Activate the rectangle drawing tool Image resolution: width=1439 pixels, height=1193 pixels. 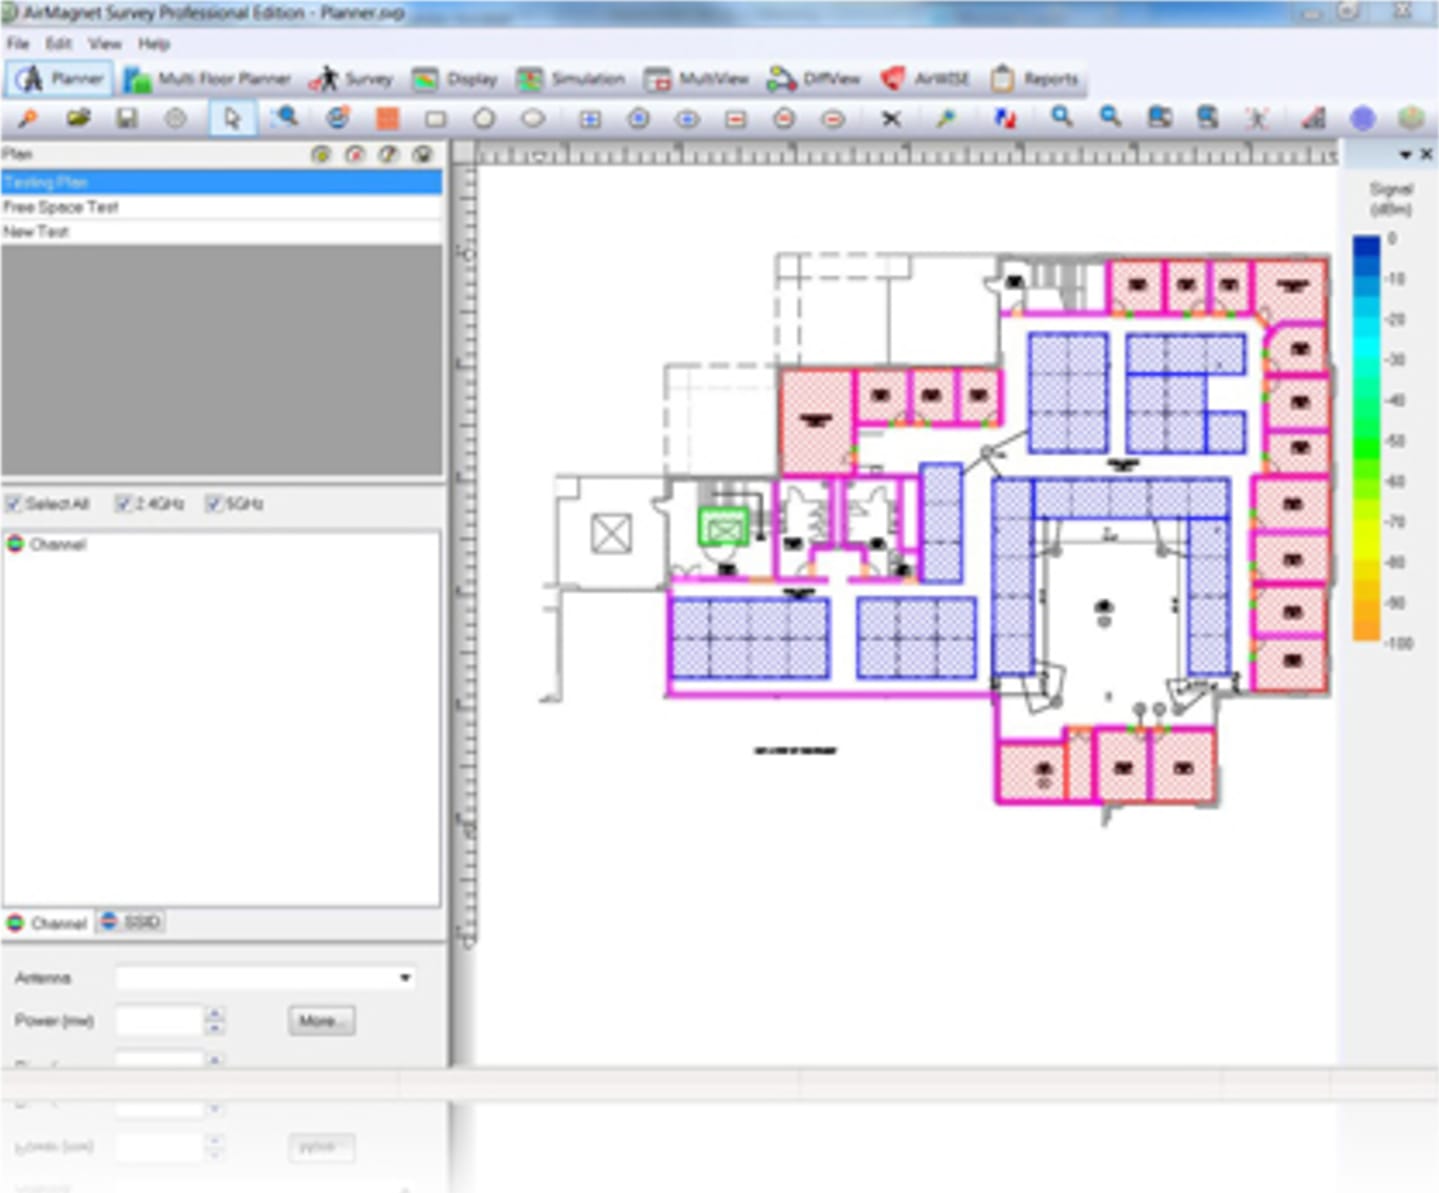coord(434,118)
